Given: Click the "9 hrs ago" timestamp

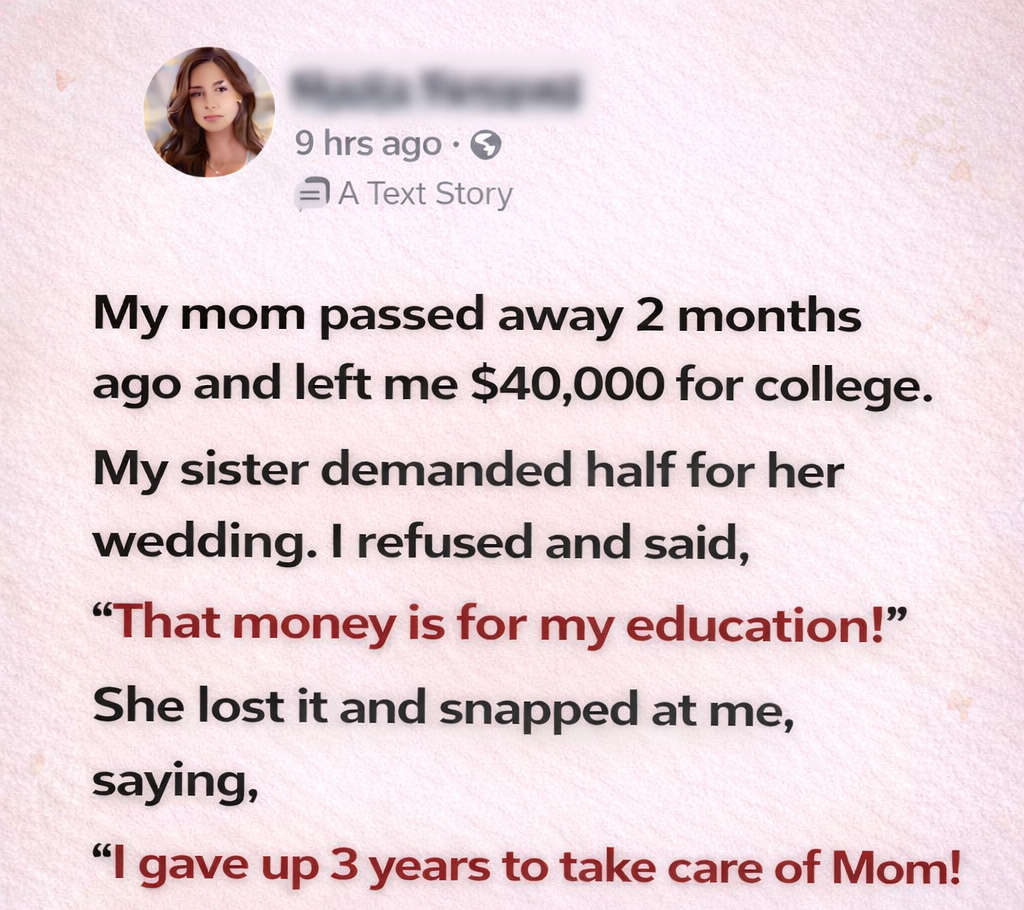Looking at the screenshot, I should tap(368, 145).
